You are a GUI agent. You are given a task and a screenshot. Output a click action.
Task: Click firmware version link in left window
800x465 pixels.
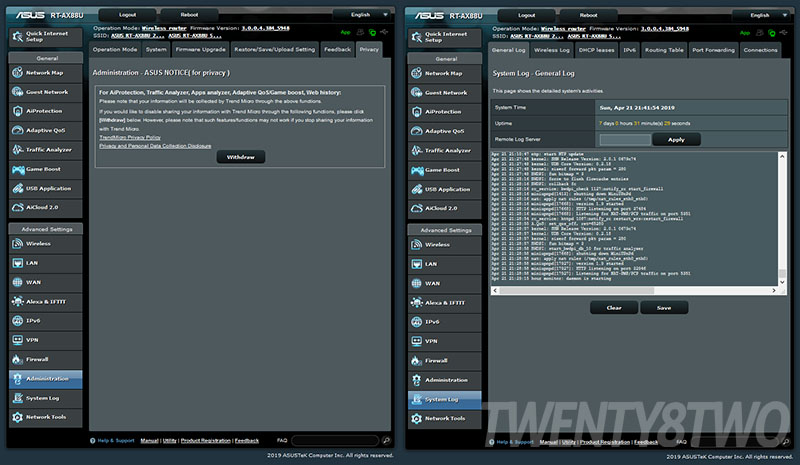pyautogui.click(x=265, y=28)
